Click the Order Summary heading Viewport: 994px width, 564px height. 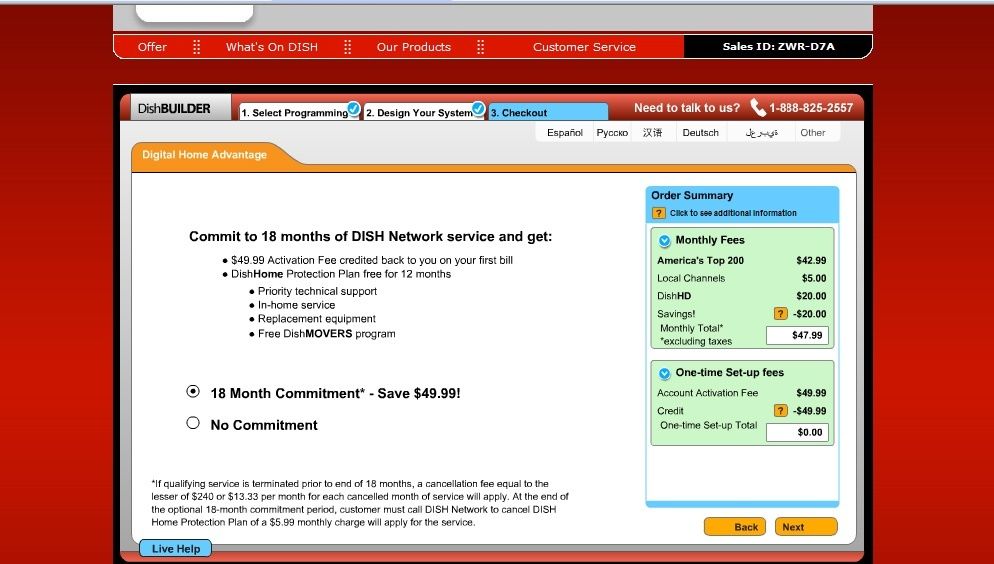coord(692,195)
